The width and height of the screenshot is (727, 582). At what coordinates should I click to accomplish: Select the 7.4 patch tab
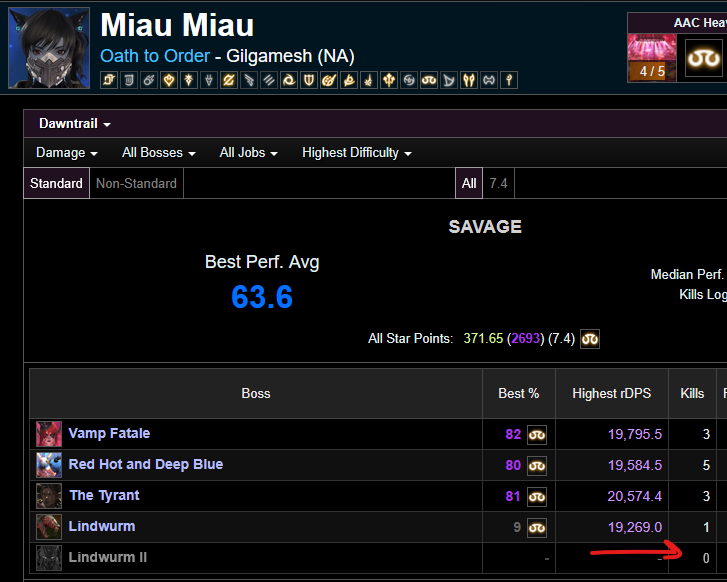point(498,183)
